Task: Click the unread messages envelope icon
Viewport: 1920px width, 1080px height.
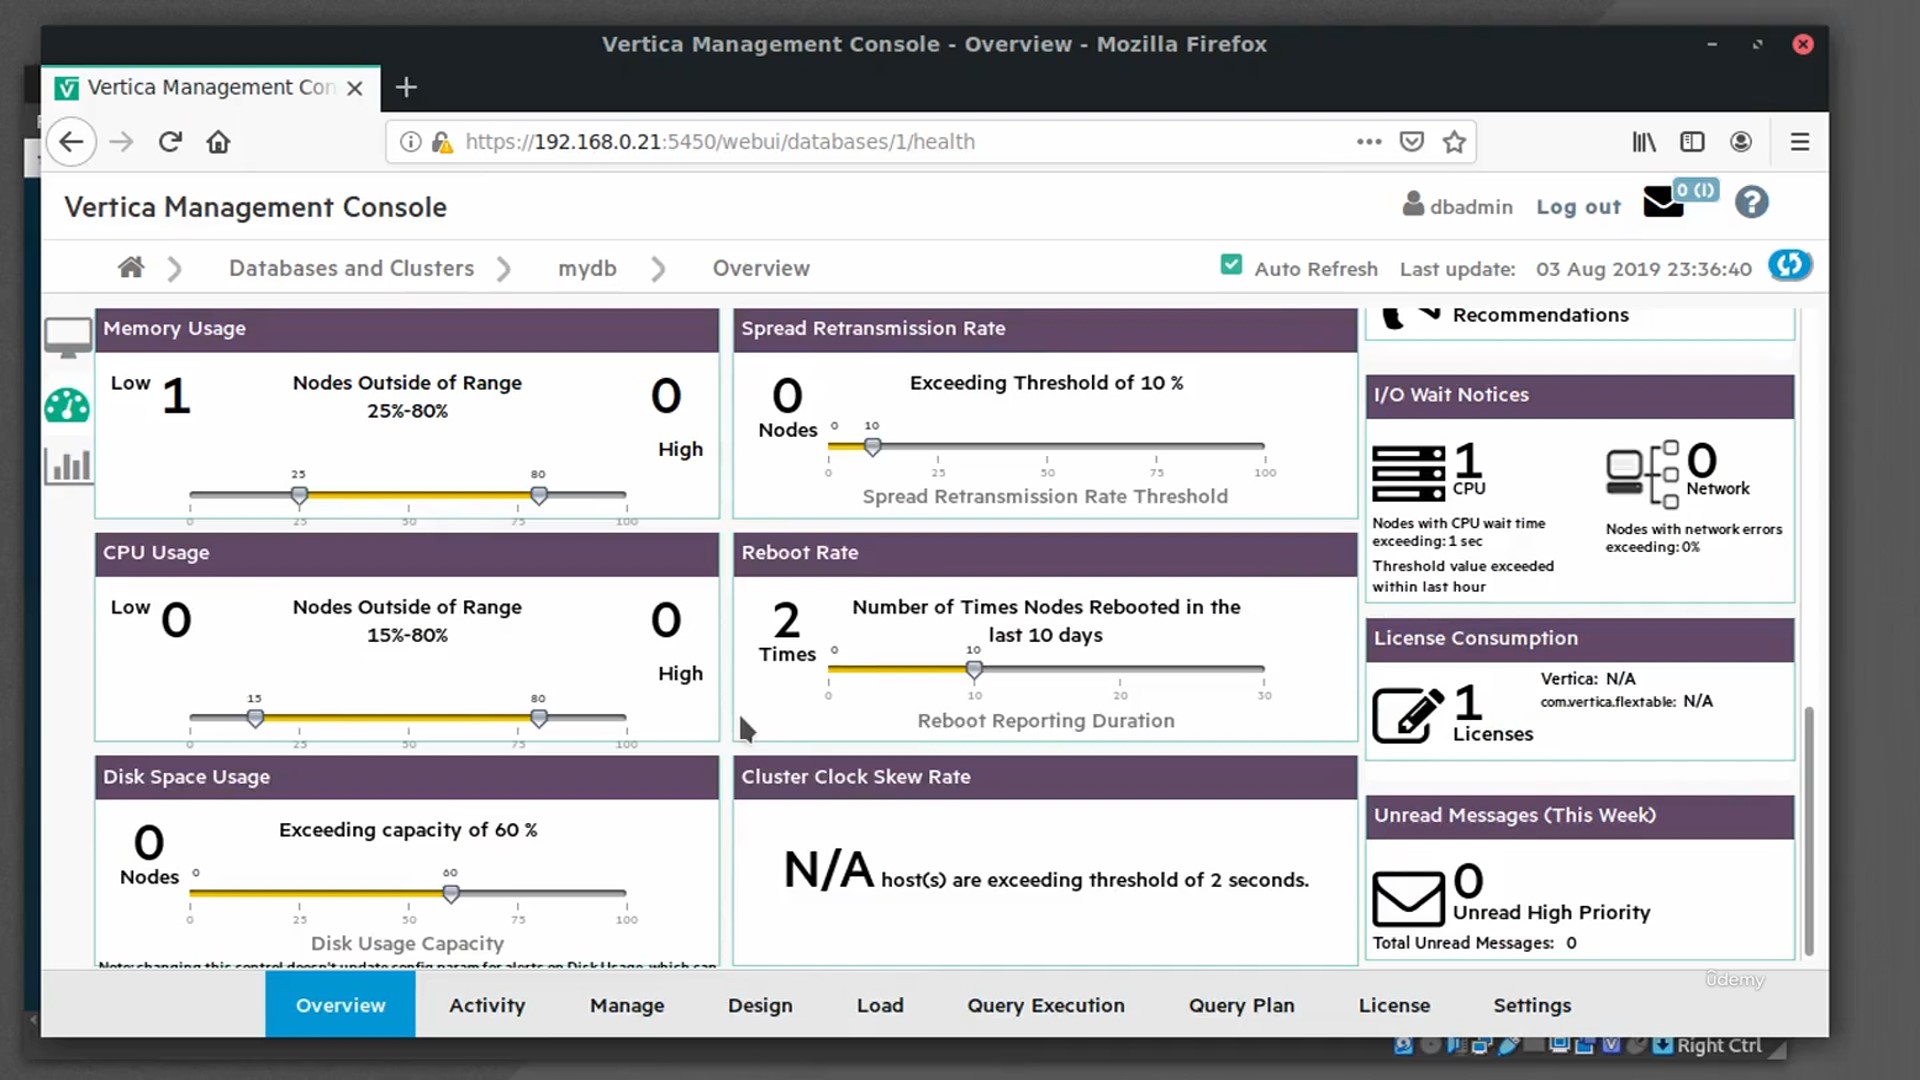Action: pyautogui.click(x=1408, y=898)
